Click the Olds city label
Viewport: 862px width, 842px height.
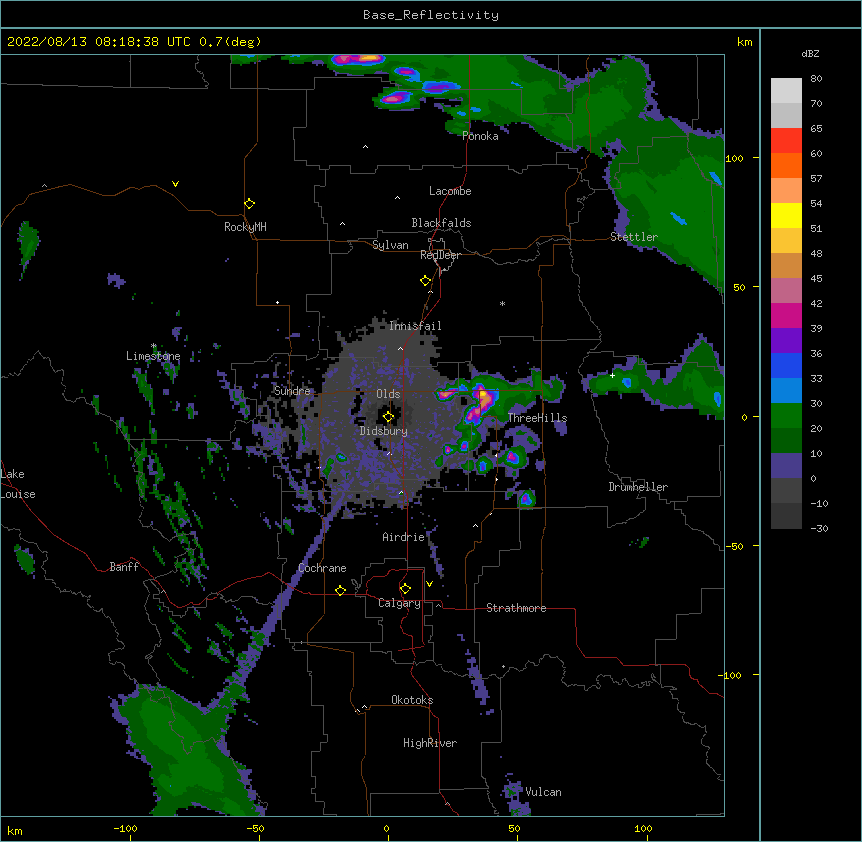click(x=388, y=394)
